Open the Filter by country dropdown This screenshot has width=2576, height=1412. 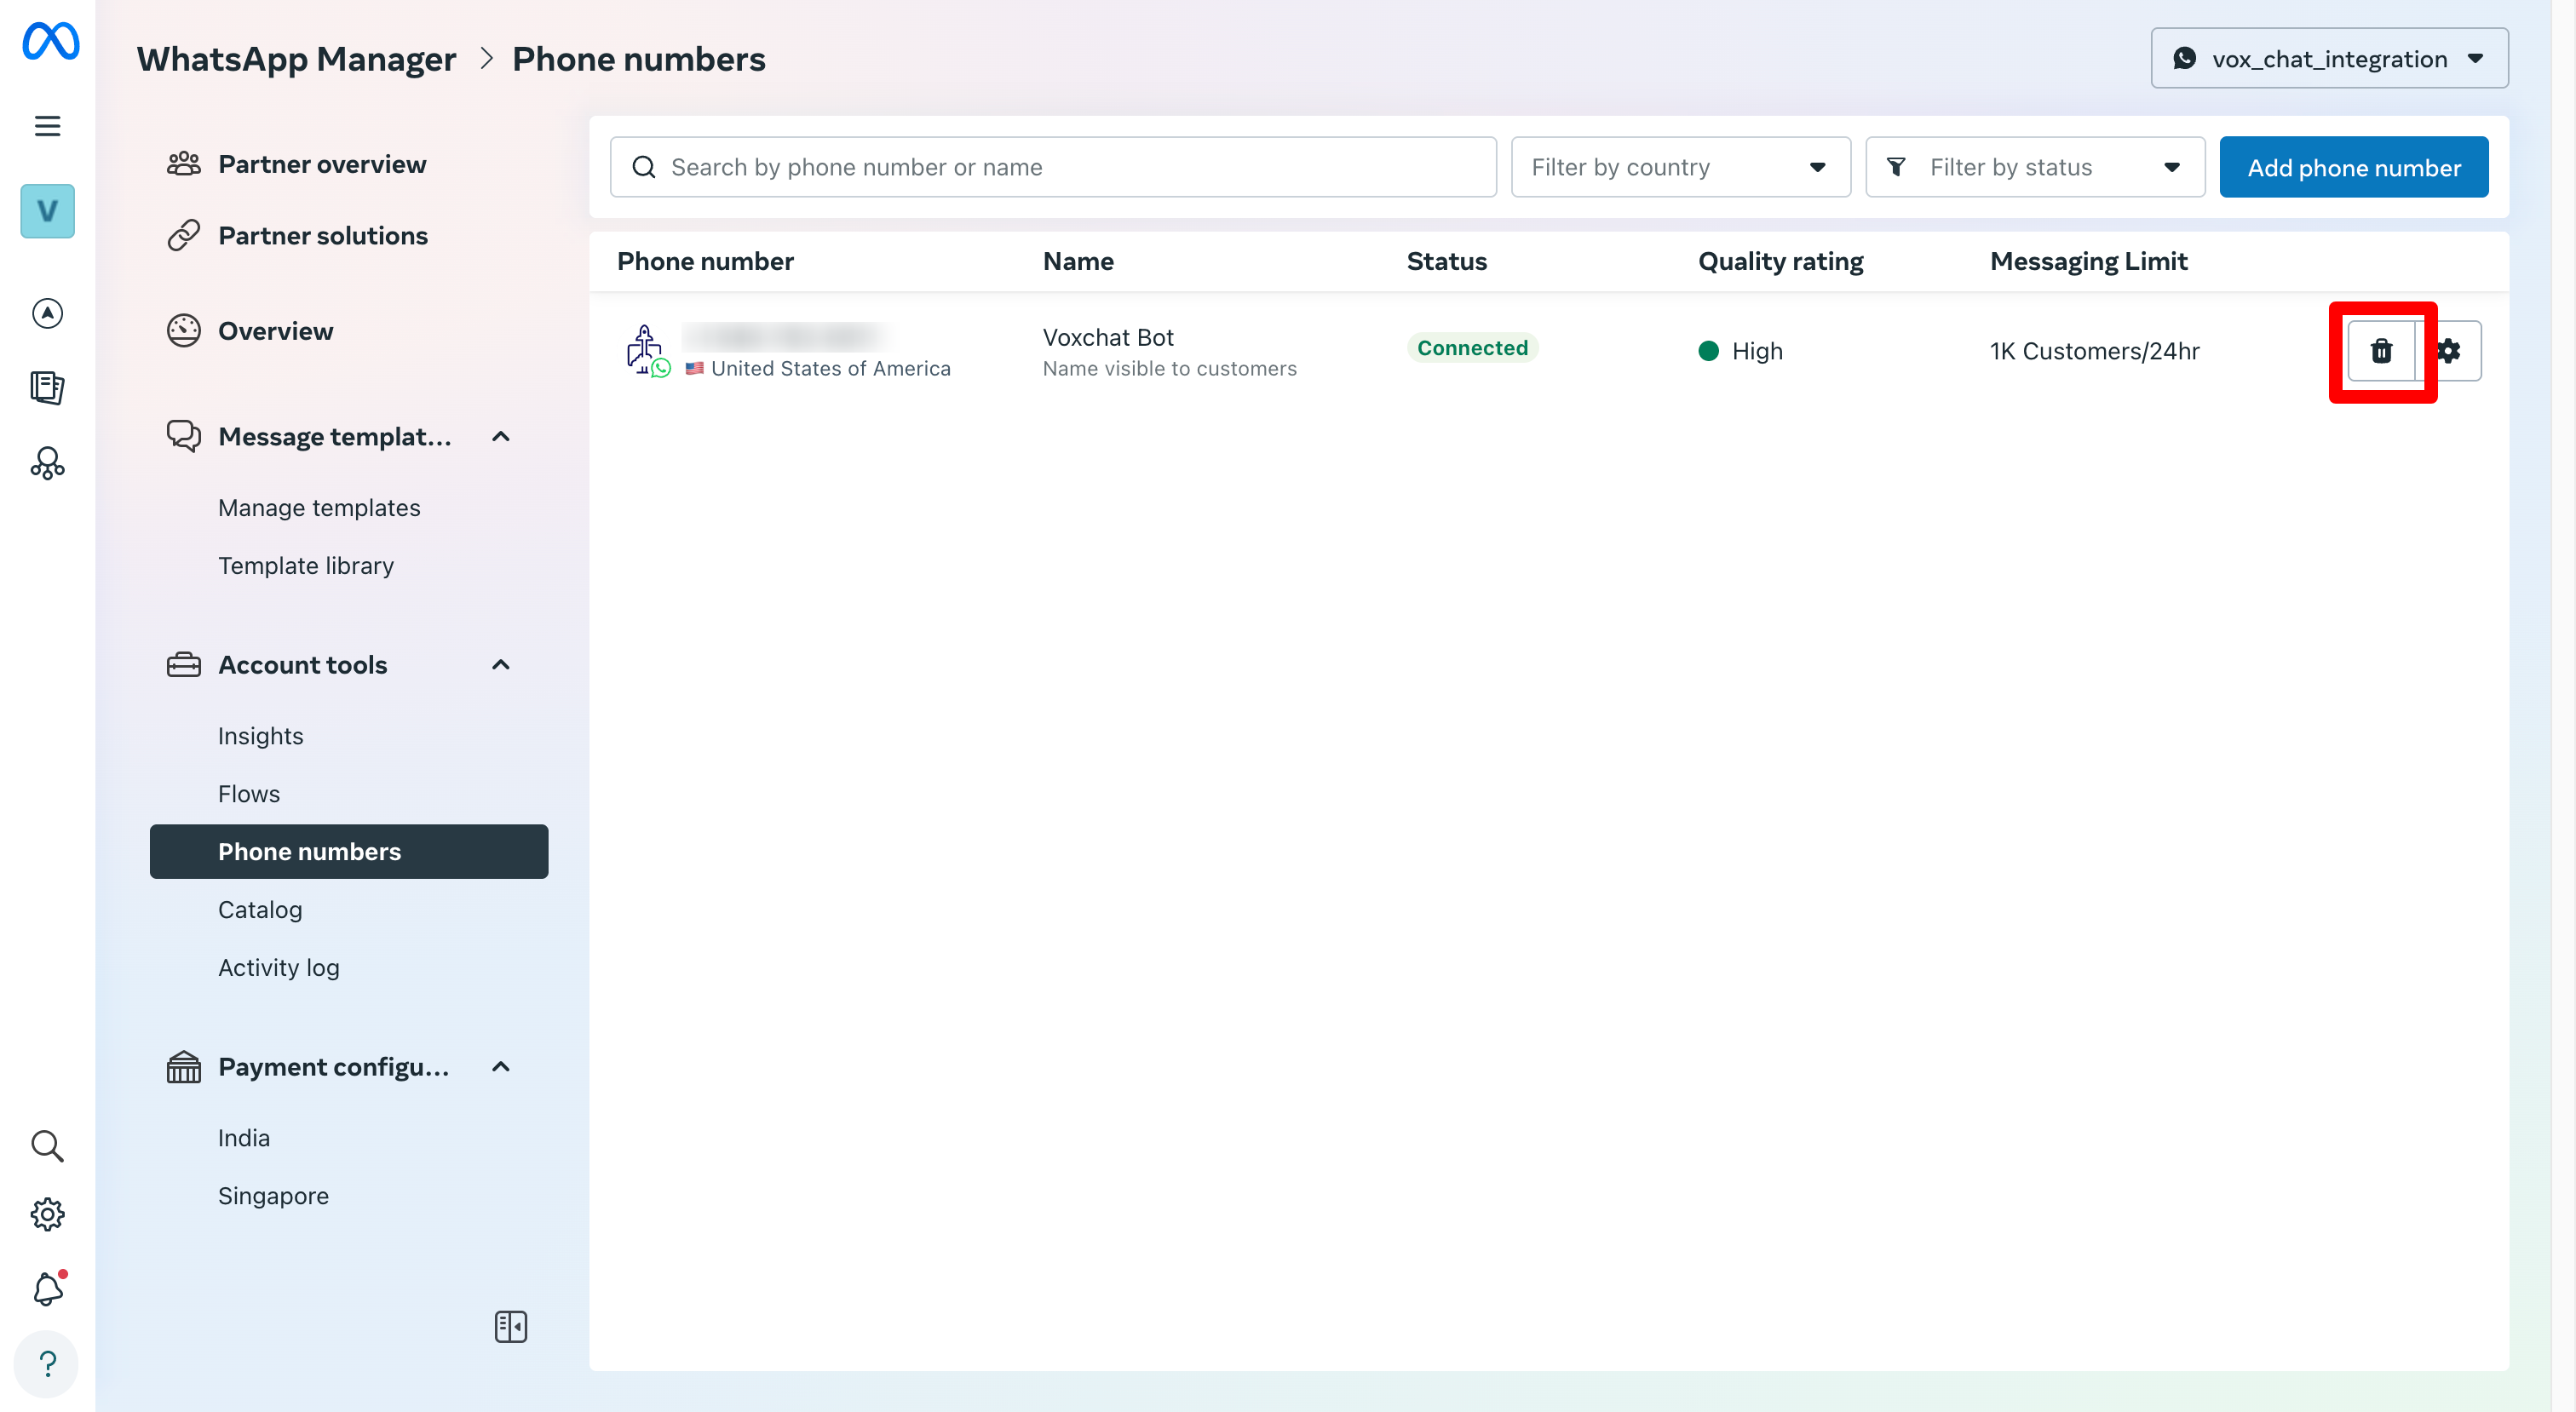tap(1680, 167)
